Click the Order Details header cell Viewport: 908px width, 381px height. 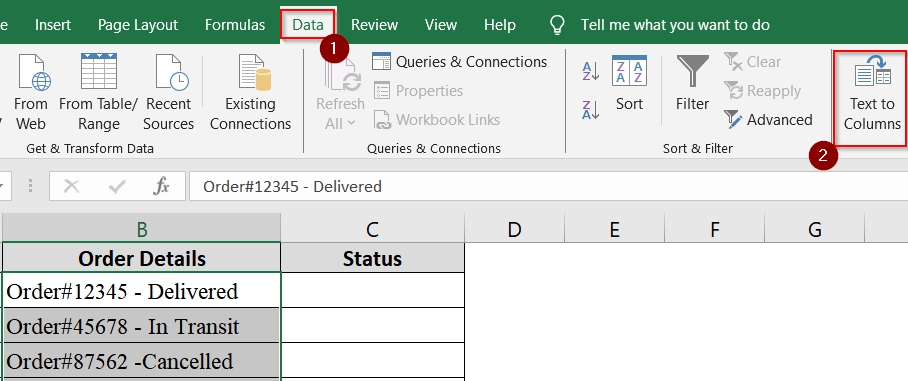pos(142,258)
